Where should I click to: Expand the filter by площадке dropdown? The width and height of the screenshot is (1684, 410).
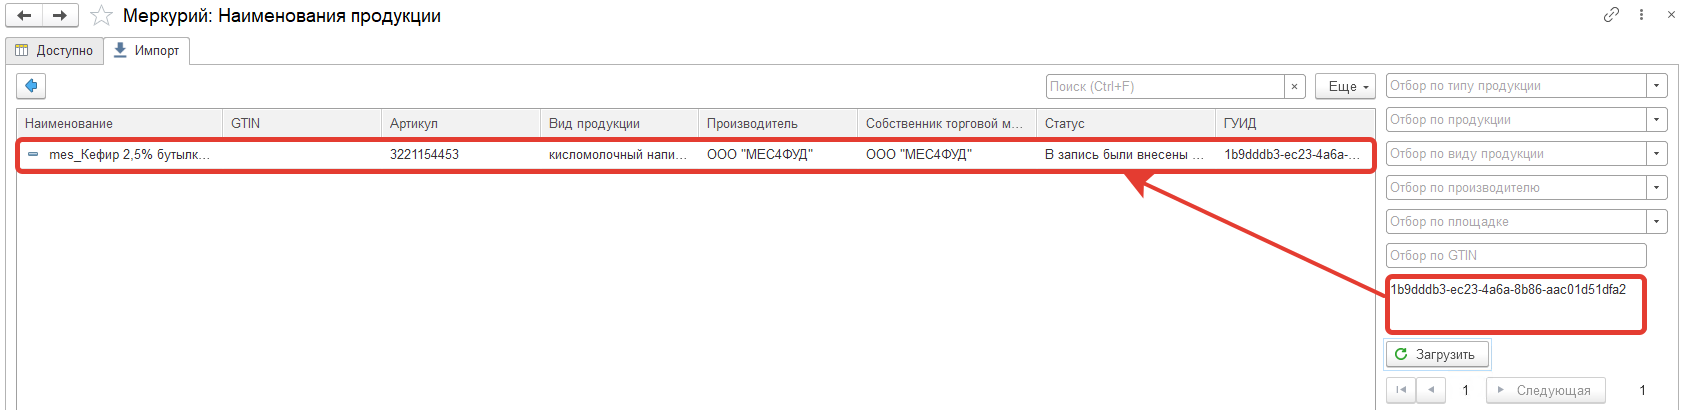click(1657, 222)
